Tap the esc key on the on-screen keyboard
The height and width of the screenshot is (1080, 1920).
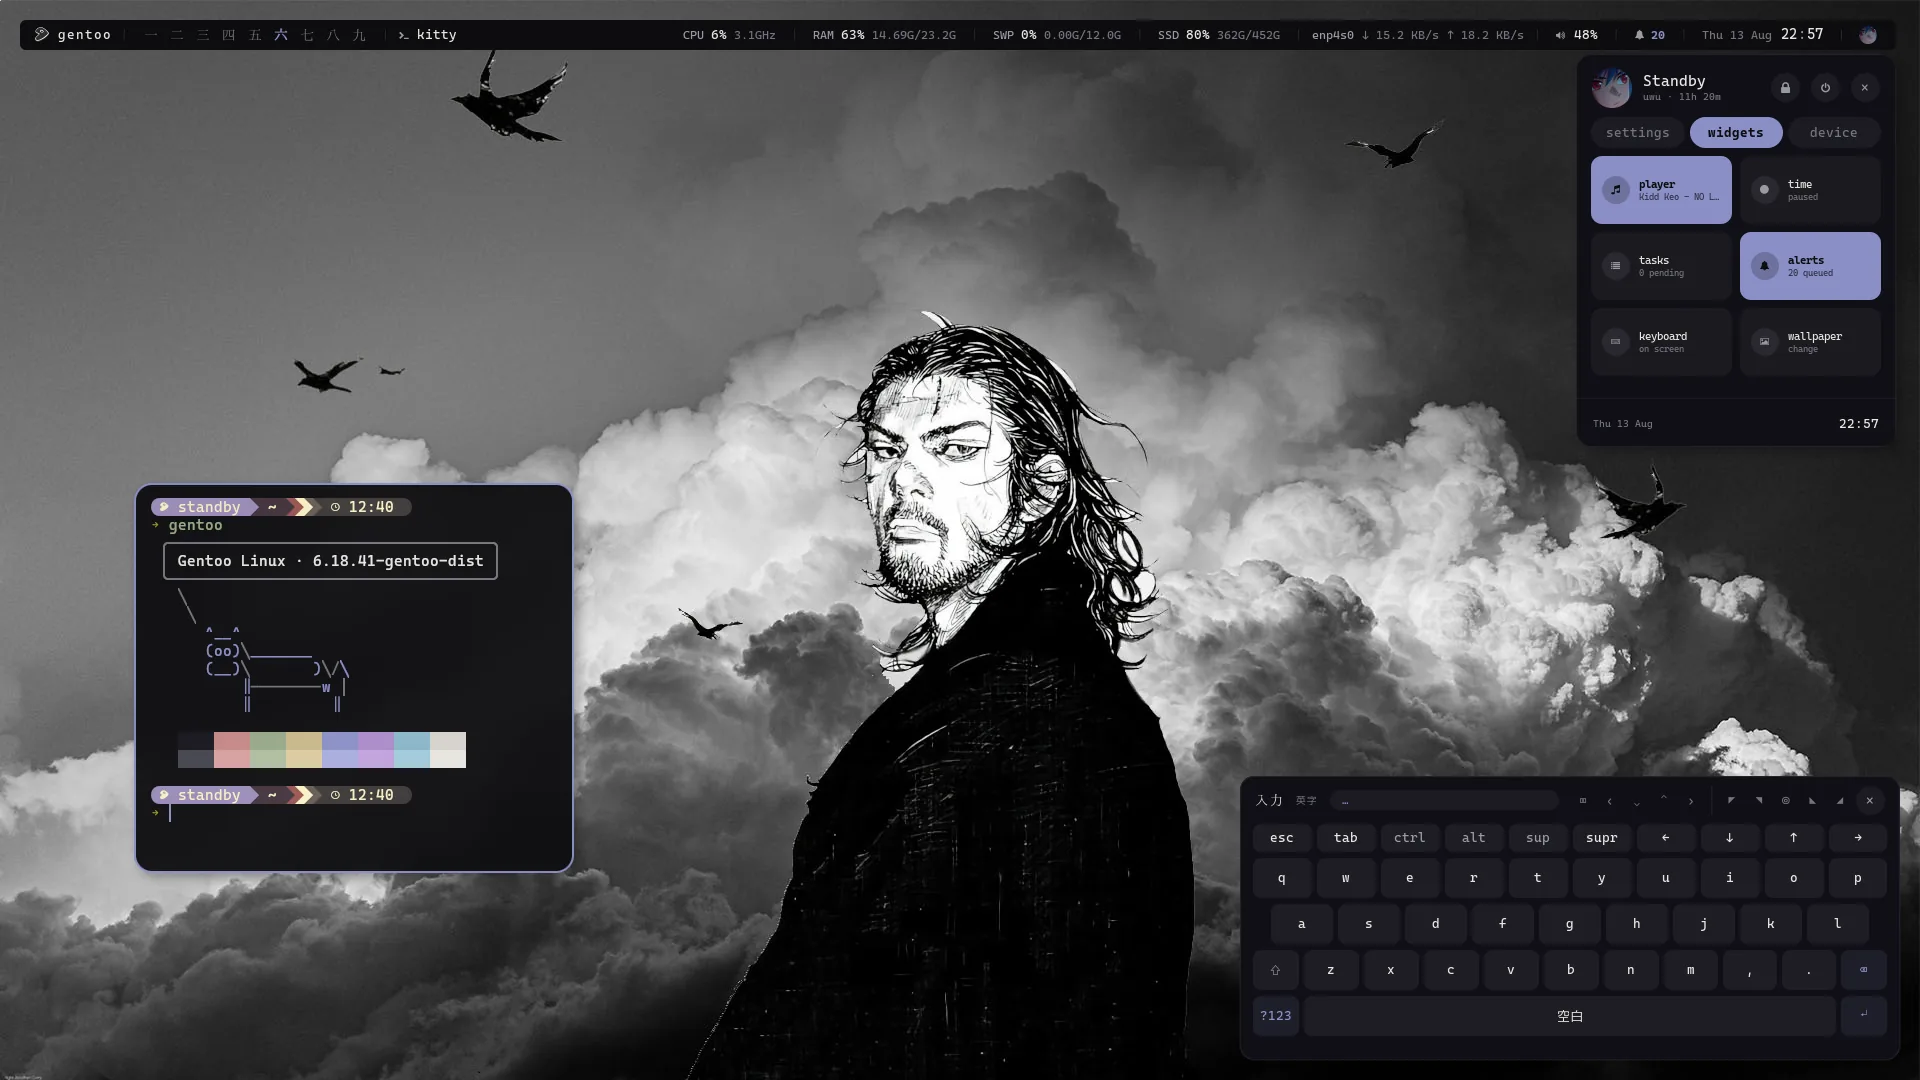(x=1281, y=838)
